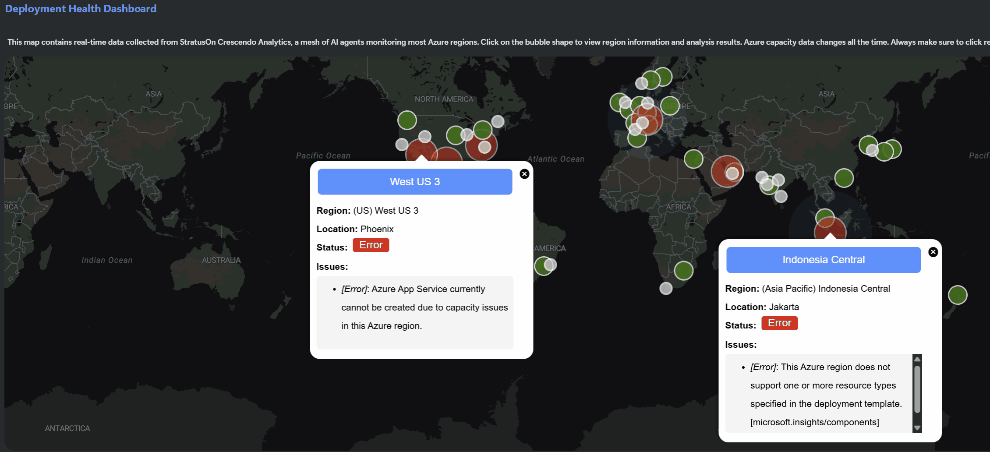Select the leftmost green bubble in North America
The width and height of the screenshot is (990, 452).
point(407,121)
